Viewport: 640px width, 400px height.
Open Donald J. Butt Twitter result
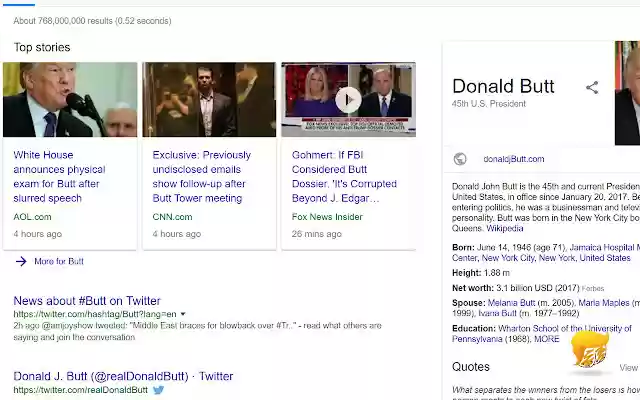[x=123, y=376]
